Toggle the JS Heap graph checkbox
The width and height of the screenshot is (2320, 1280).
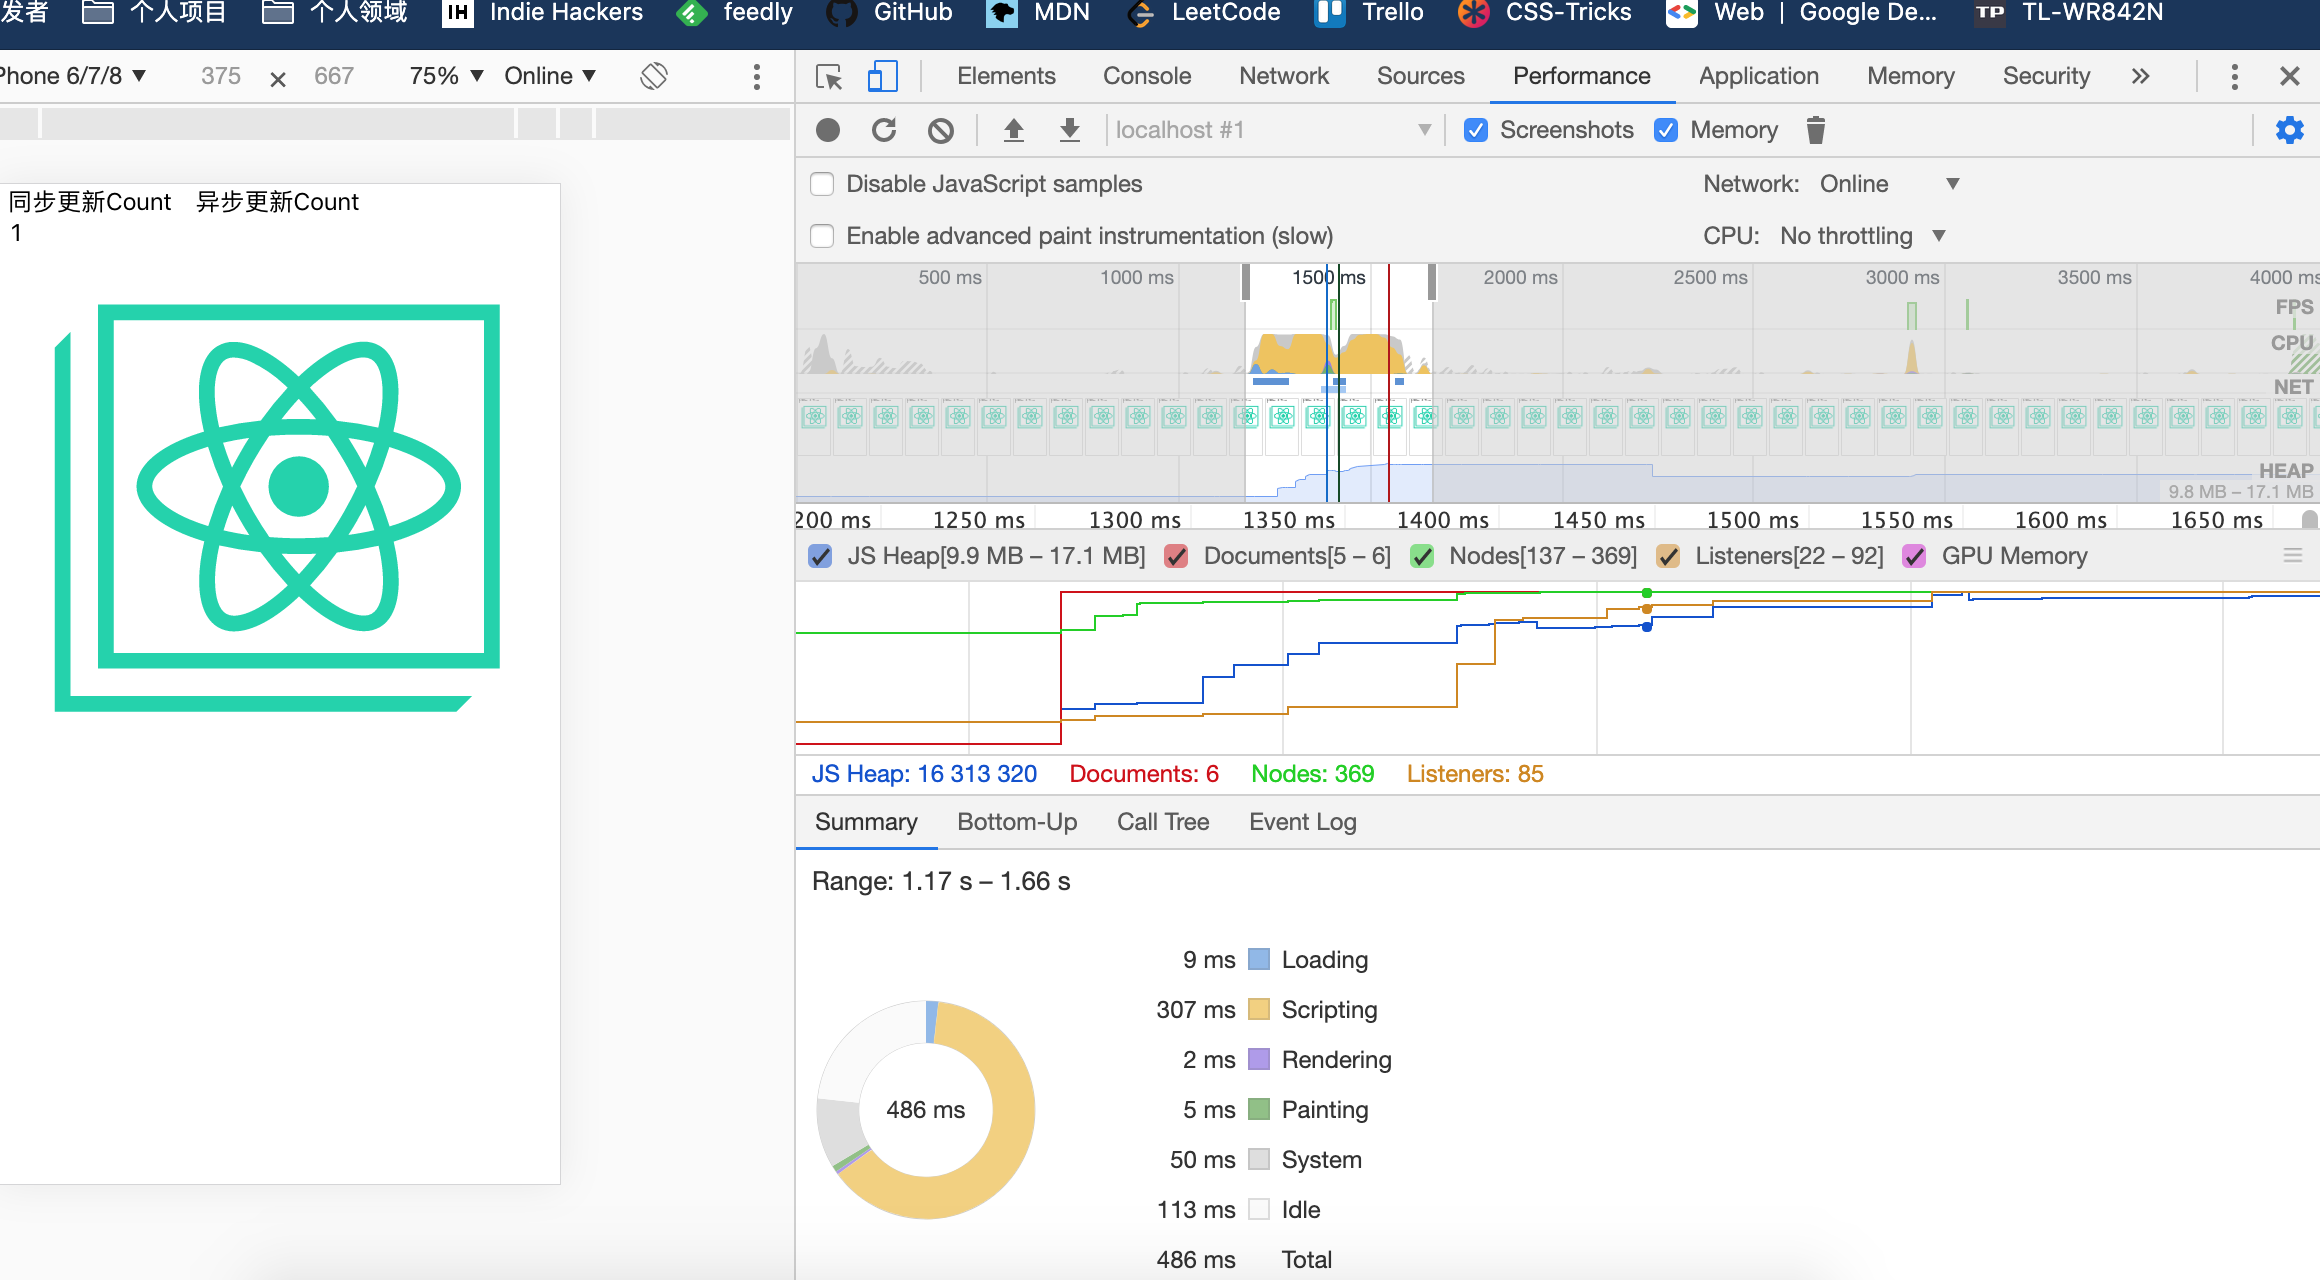coord(820,556)
